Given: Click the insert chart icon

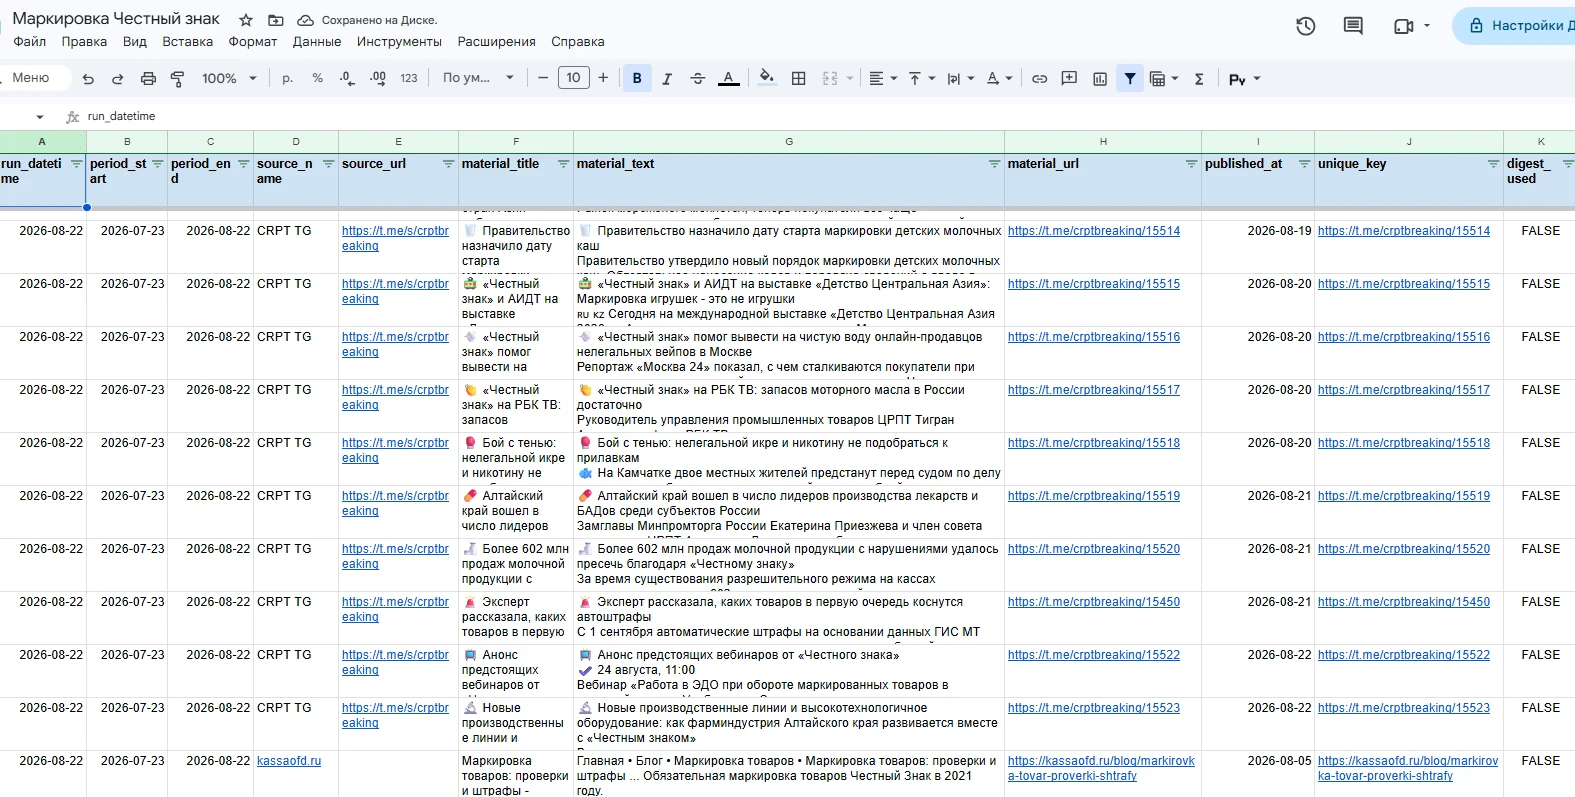Looking at the screenshot, I should [1100, 78].
